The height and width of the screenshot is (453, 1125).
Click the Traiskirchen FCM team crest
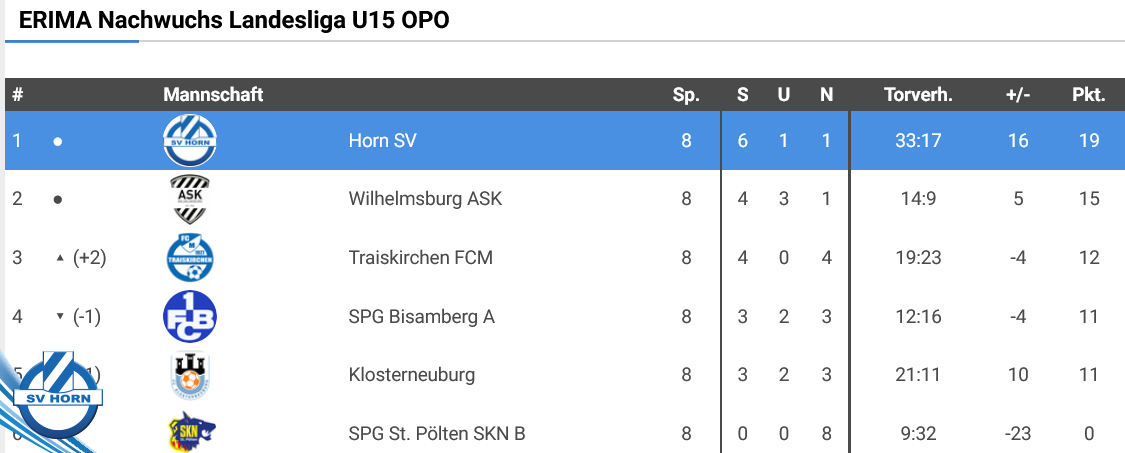point(189,258)
